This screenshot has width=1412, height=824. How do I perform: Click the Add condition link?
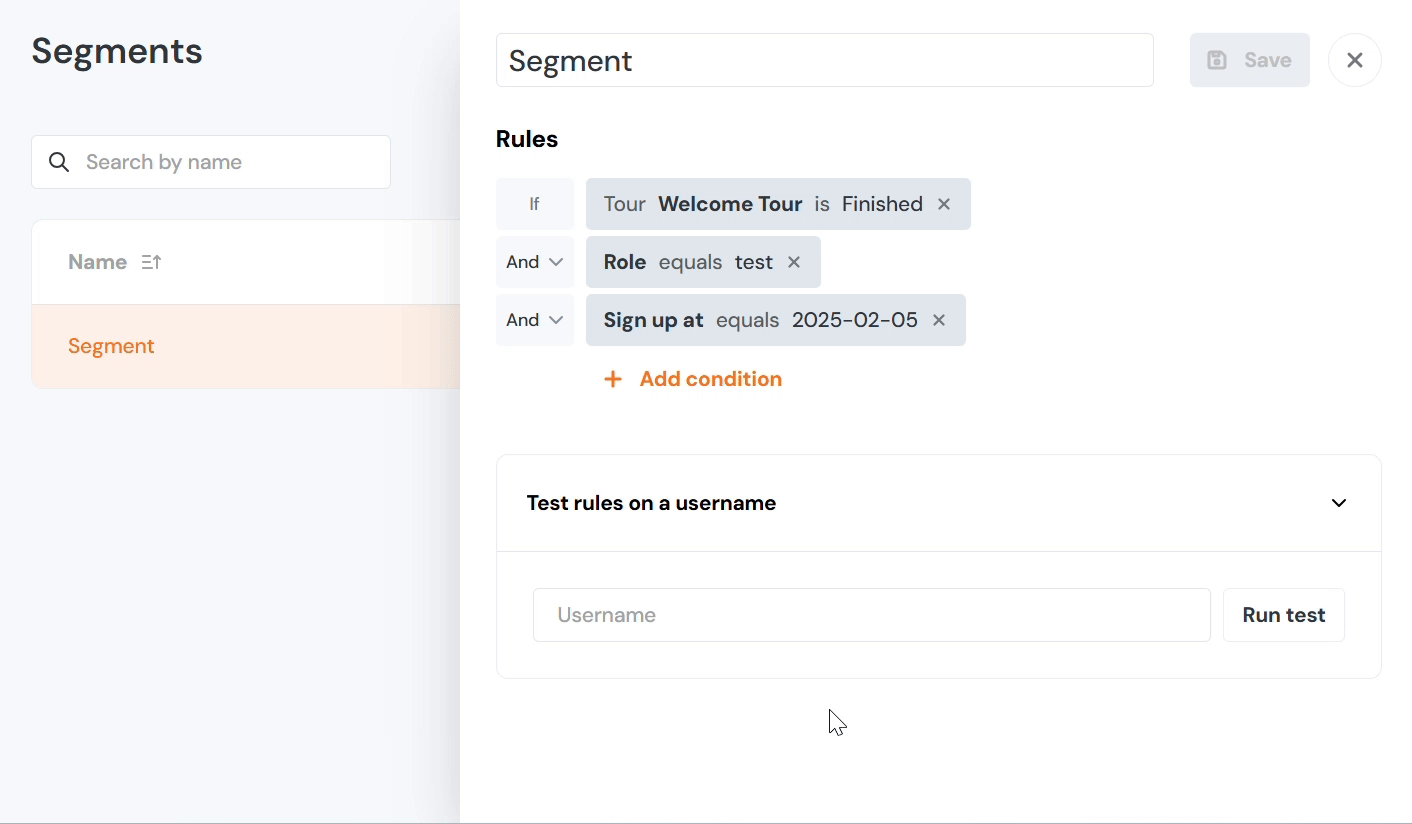click(x=710, y=379)
